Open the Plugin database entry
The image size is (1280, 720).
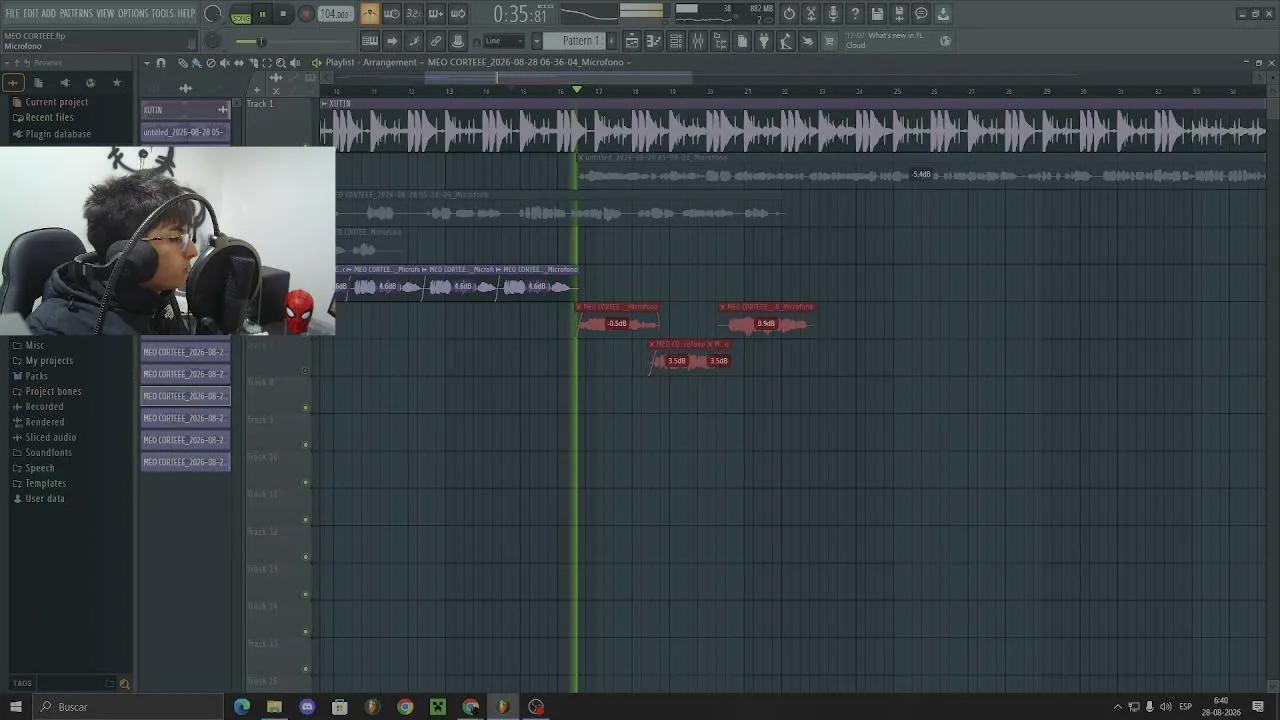point(51,134)
